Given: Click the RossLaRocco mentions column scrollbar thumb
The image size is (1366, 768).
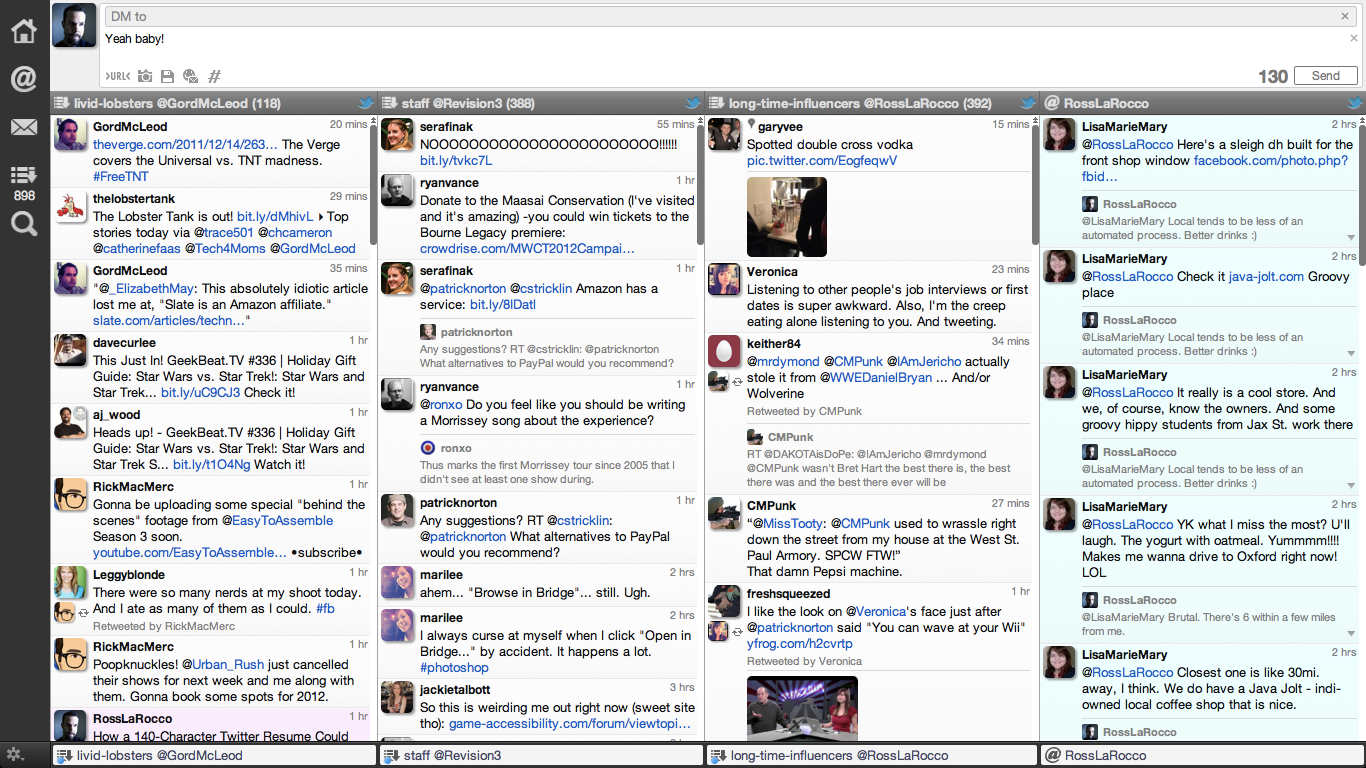Looking at the screenshot, I should pyautogui.click(x=1362, y=196).
